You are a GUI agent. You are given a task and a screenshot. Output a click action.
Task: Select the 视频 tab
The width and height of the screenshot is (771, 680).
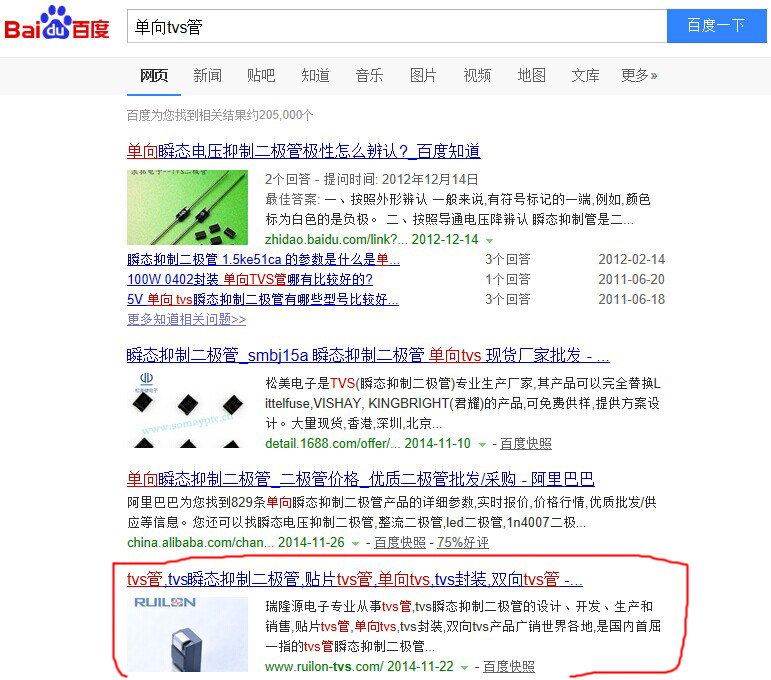[477, 75]
